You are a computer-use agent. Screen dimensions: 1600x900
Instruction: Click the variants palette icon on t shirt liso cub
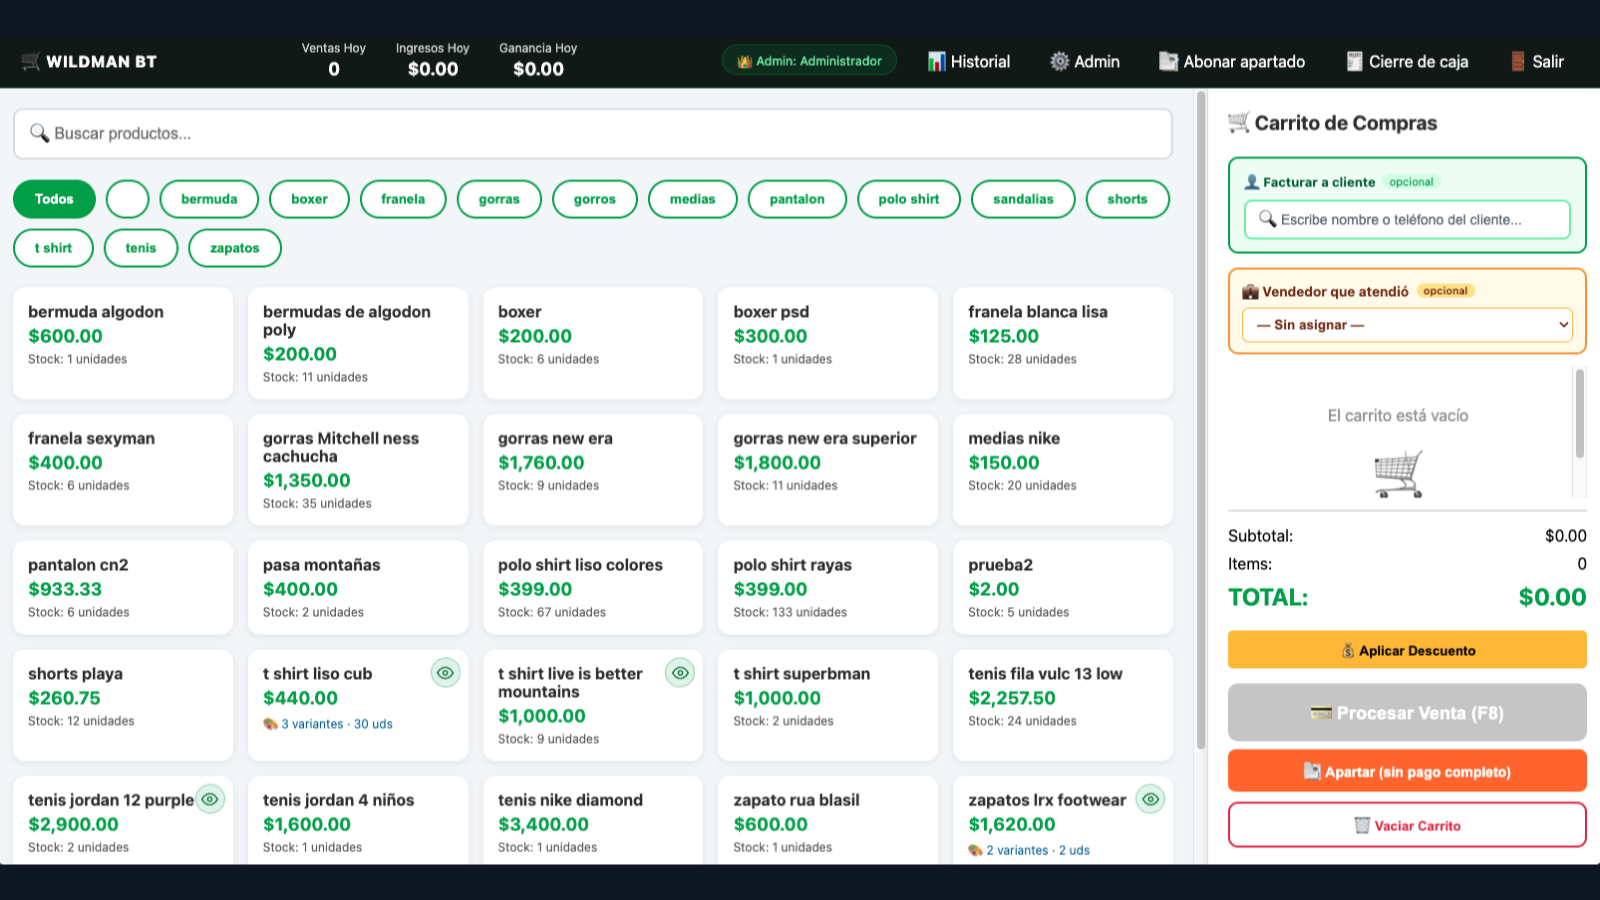[270, 724]
